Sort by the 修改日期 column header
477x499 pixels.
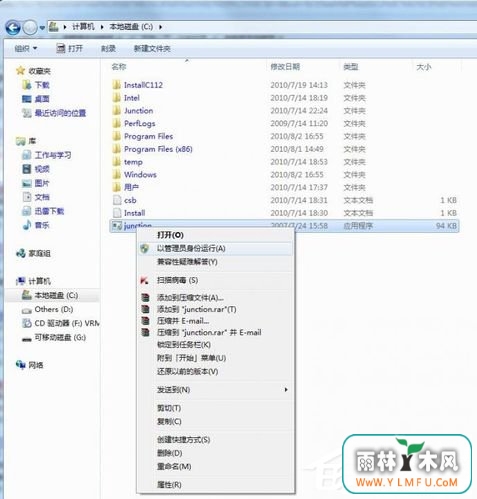[285, 67]
